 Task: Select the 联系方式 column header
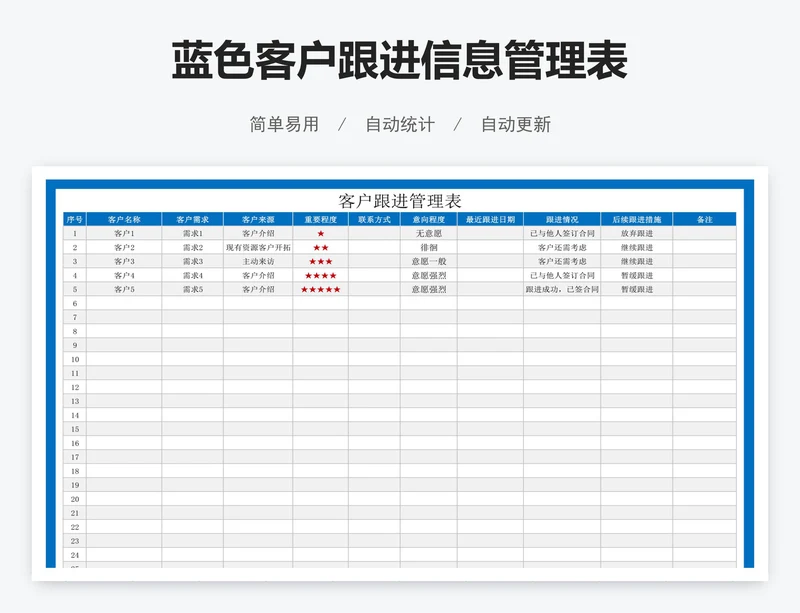374,219
